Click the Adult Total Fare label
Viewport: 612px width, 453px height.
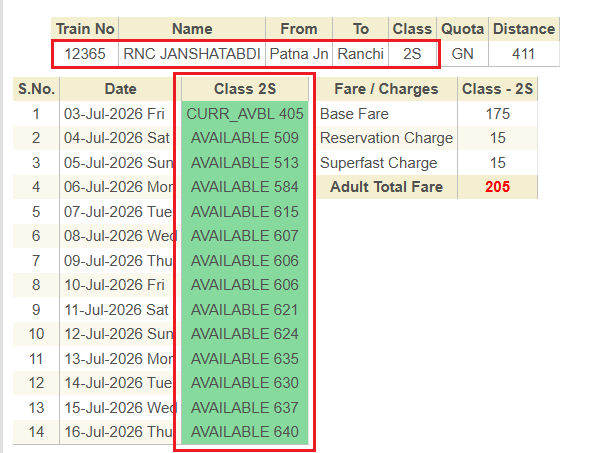(x=386, y=187)
